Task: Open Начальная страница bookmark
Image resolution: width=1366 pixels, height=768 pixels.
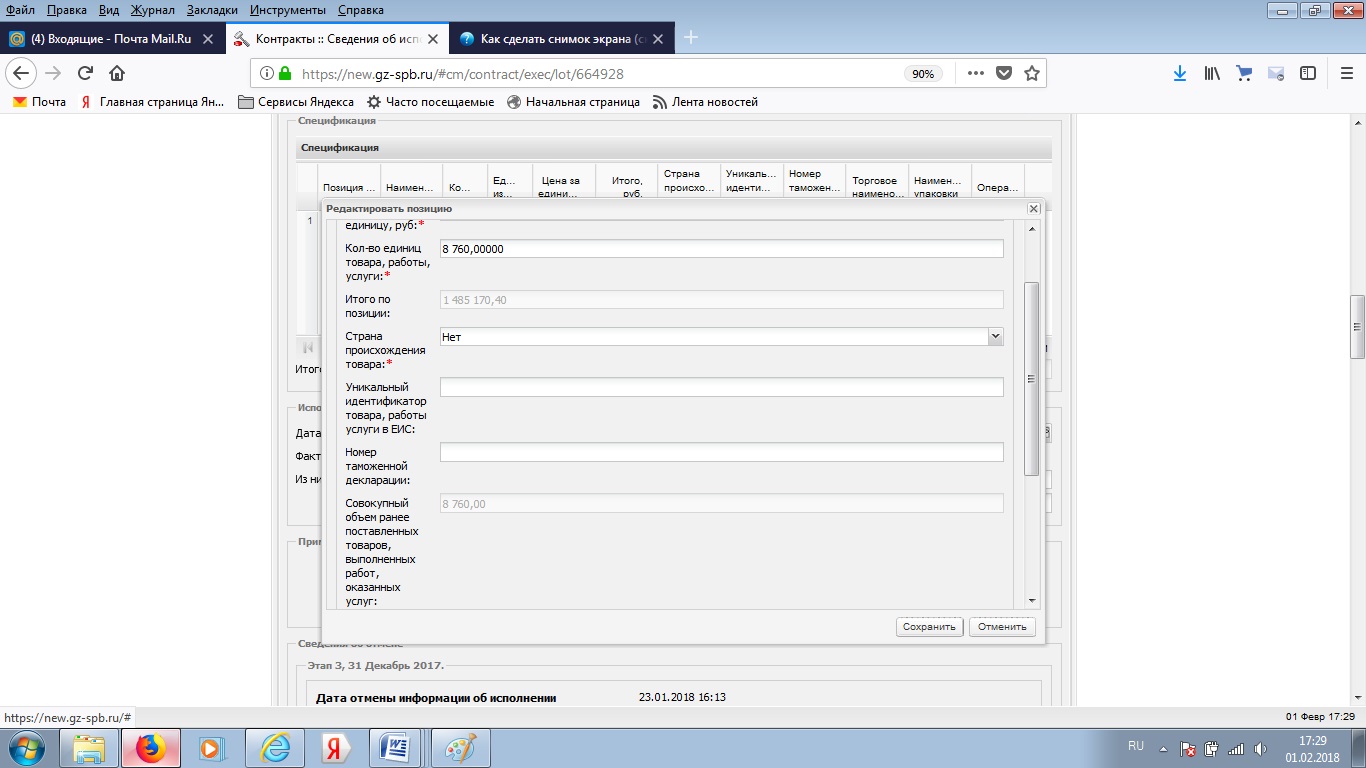Action: 574,102
